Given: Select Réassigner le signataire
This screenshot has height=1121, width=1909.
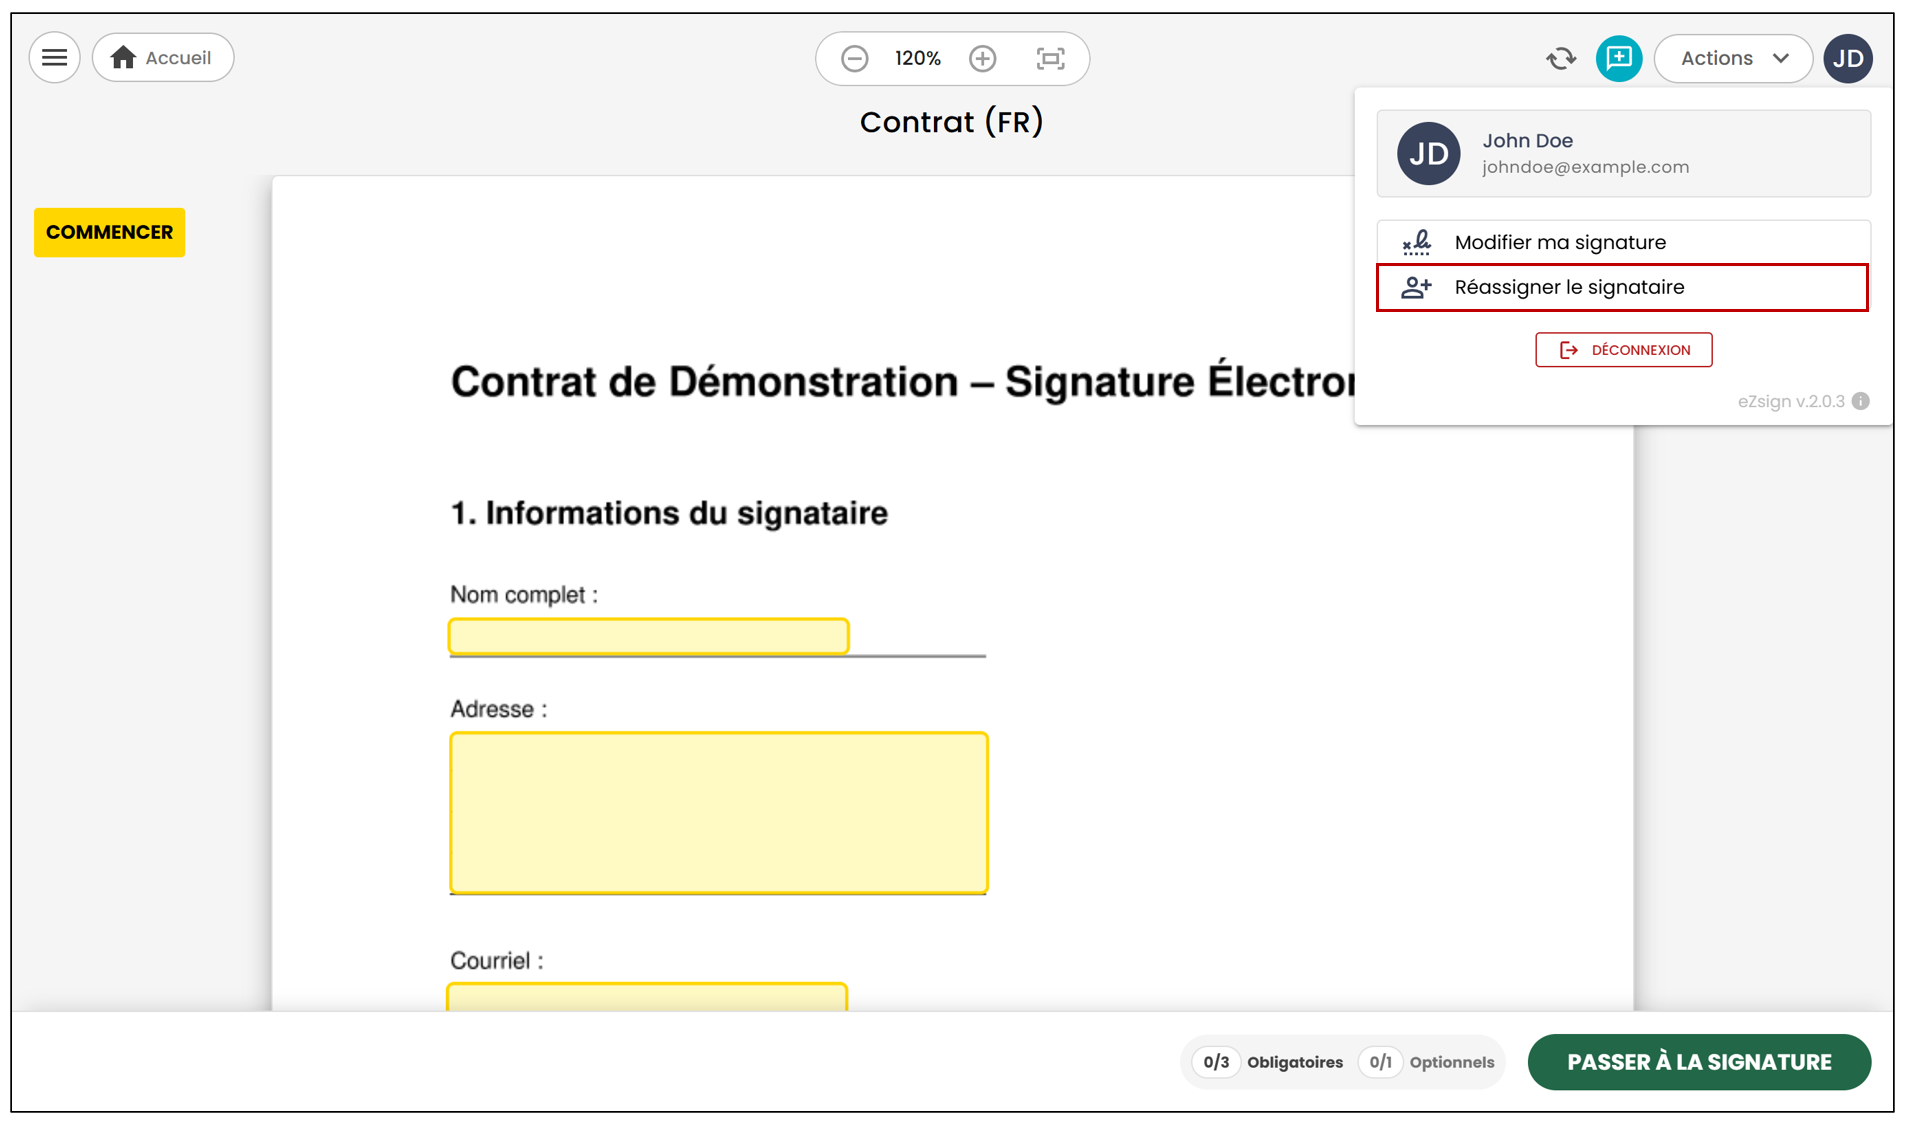Looking at the screenshot, I should [1622, 288].
